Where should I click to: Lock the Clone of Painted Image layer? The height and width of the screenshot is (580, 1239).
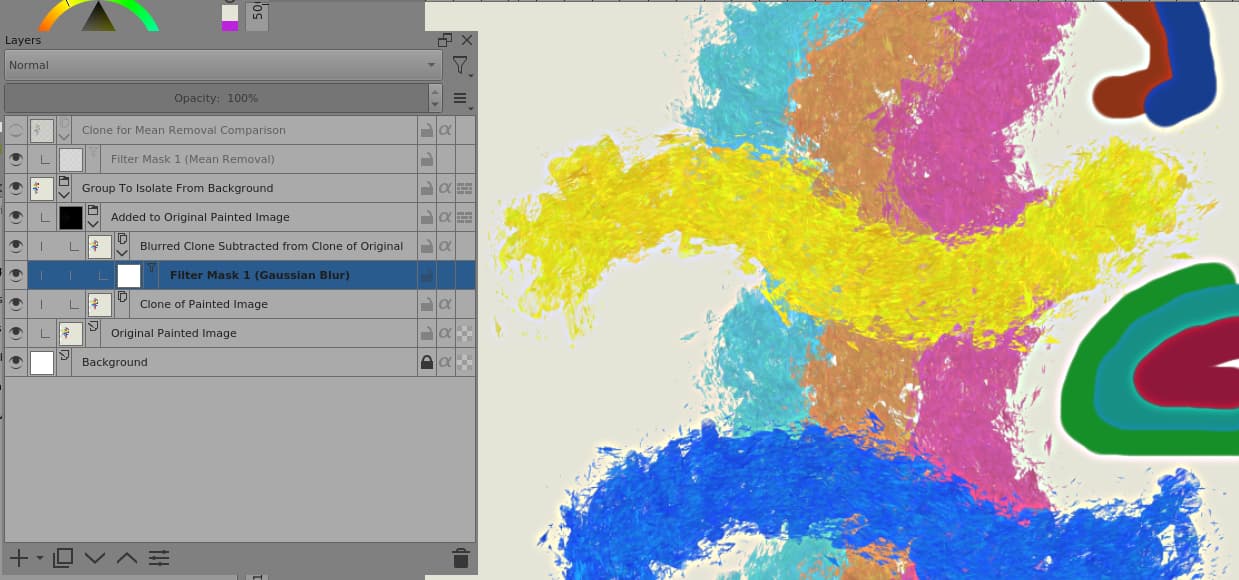pos(427,304)
